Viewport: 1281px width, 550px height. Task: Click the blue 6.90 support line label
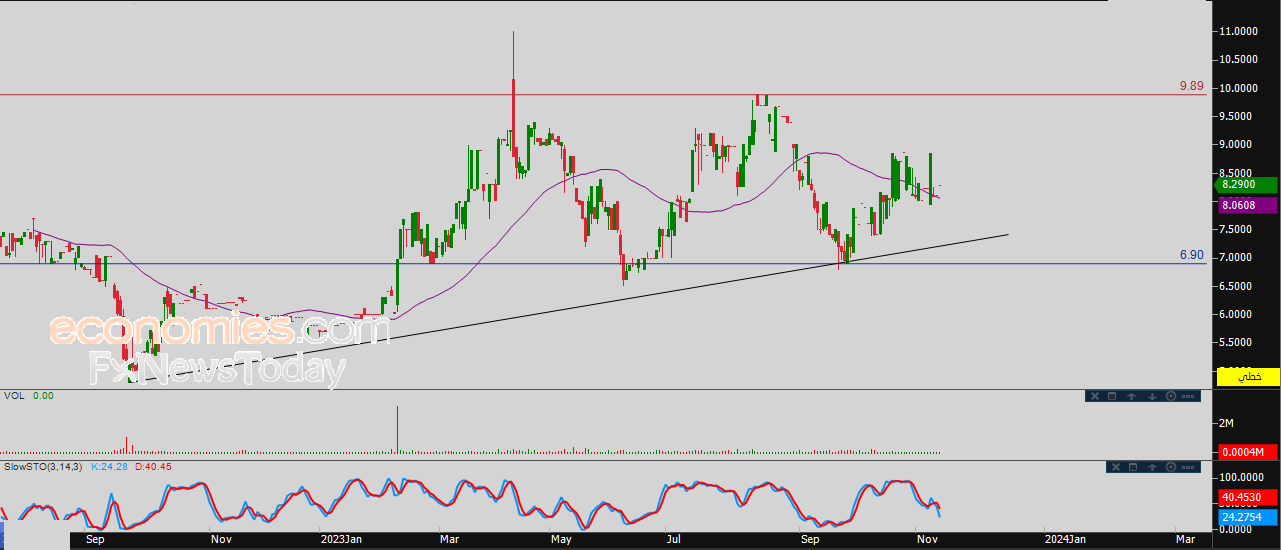point(1191,256)
